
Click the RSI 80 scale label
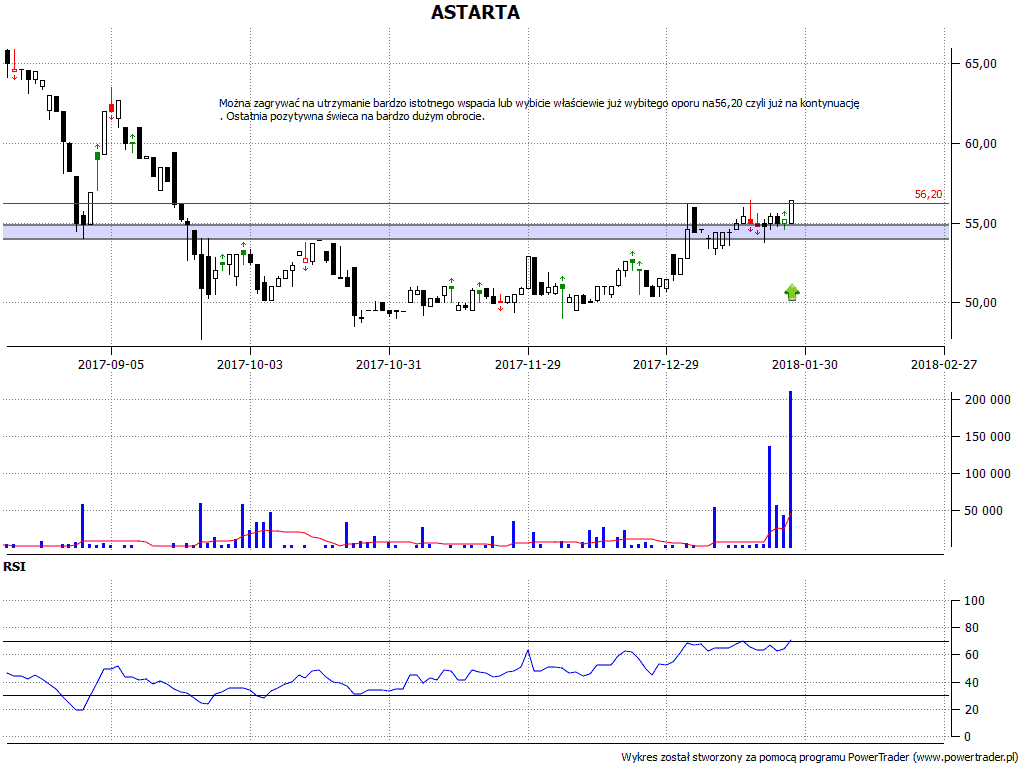click(x=972, y=628)
